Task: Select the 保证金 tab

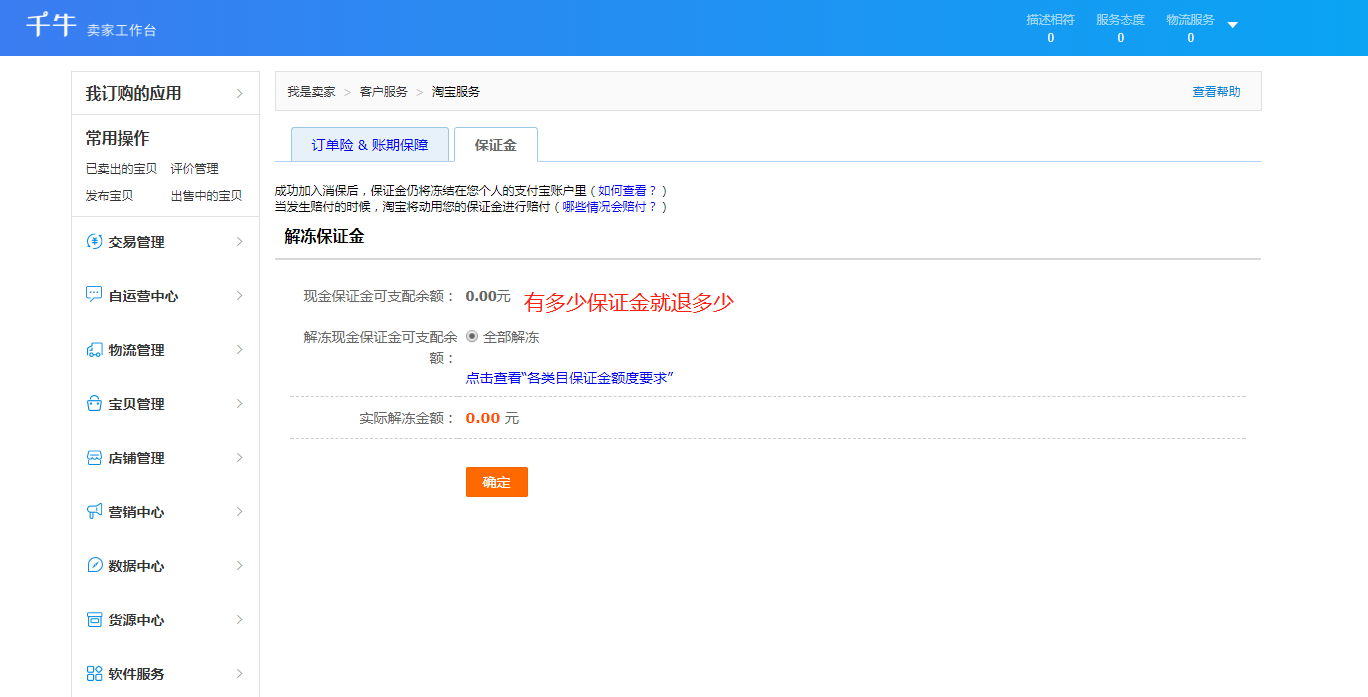Action: click(x=496, y=145)
